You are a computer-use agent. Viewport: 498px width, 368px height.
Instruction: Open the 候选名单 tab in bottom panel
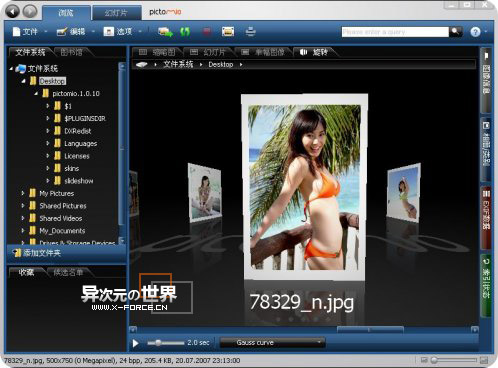[x=68, y=273]
